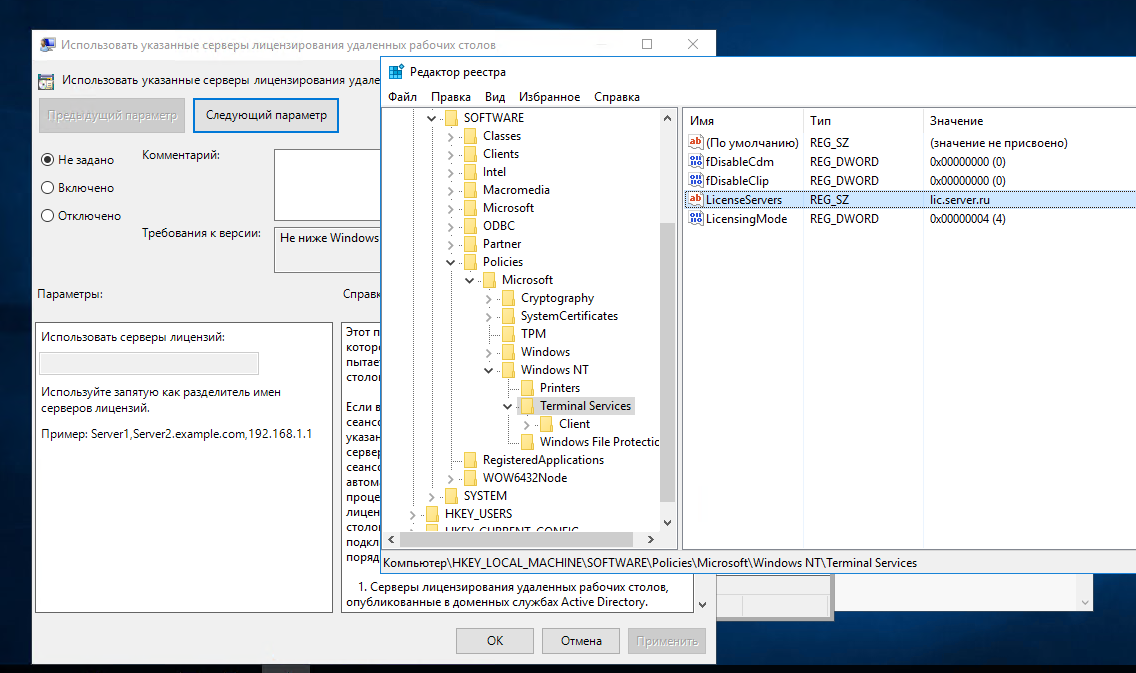Click the tree scroll-right arrow
The height and width of the screenshot is (673, 1136).
pyautogui.click(x=651, y=540)
